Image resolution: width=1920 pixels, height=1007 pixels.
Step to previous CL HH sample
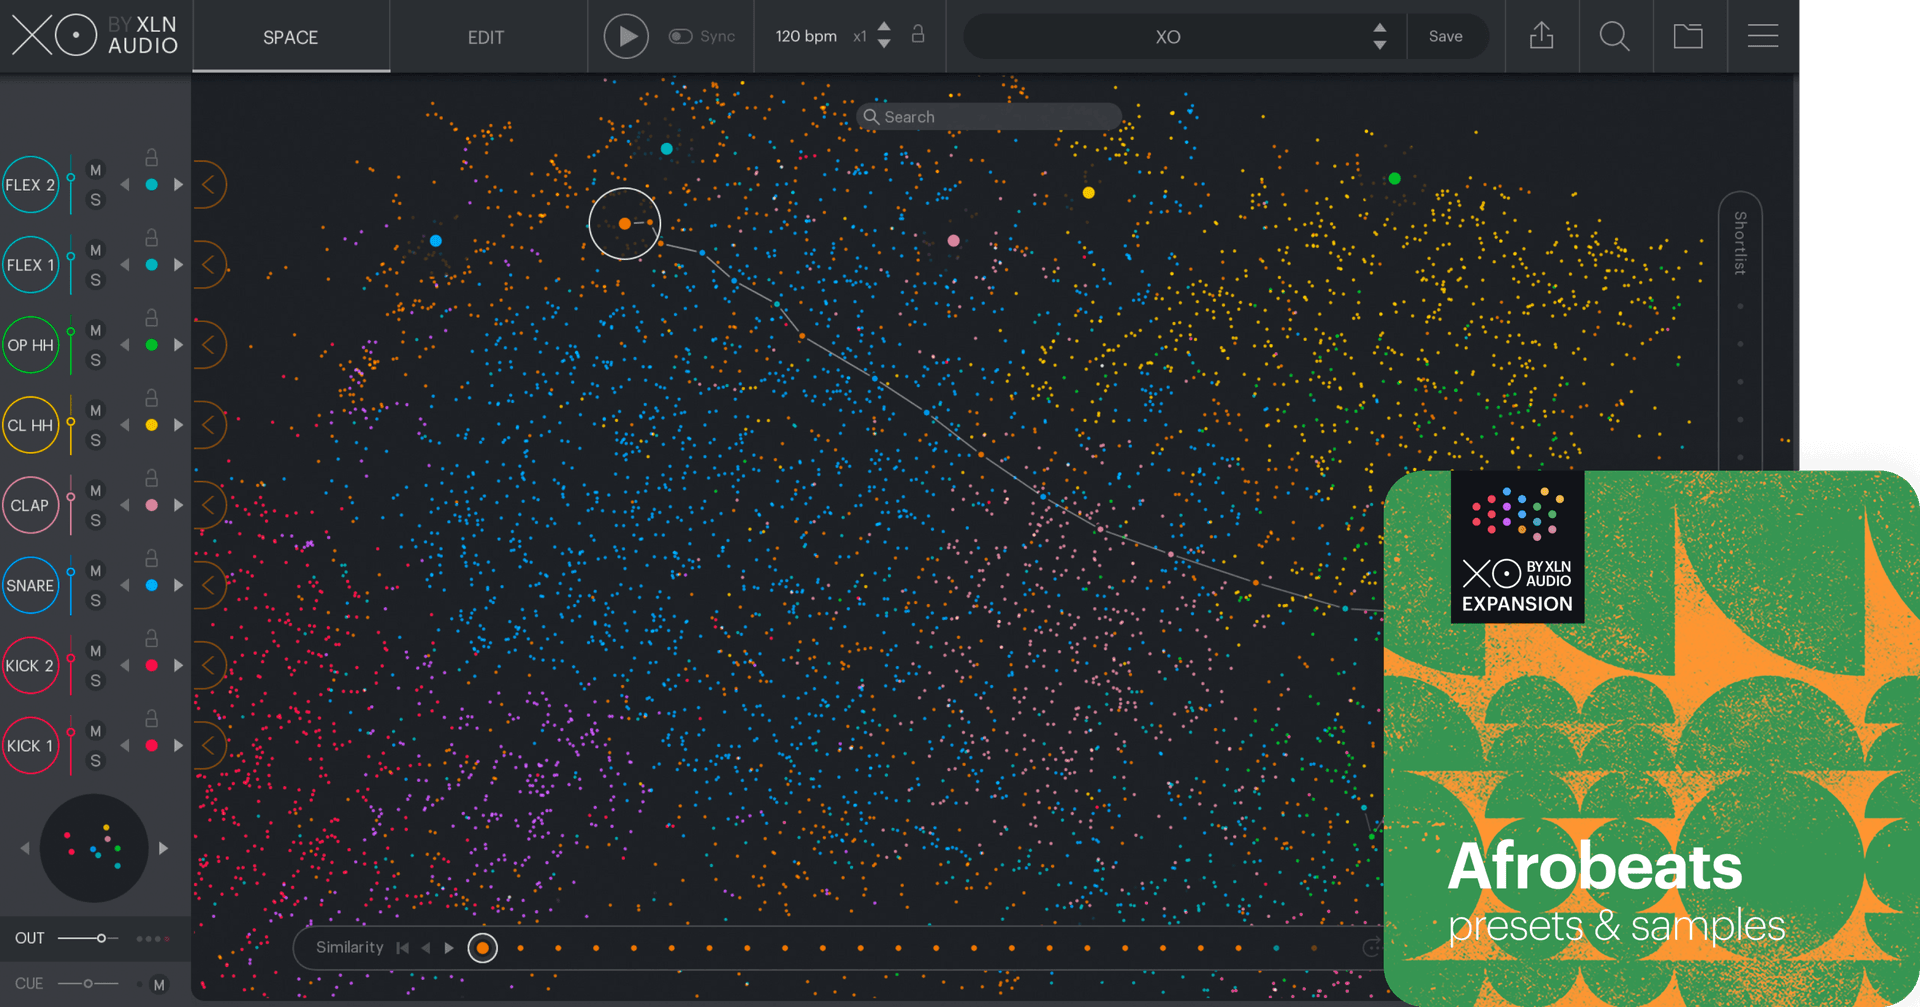coord(125,425)
